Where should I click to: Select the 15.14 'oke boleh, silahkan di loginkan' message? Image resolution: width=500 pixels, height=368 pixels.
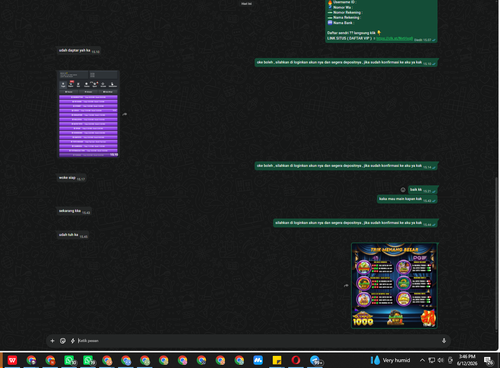coord(346,166)
